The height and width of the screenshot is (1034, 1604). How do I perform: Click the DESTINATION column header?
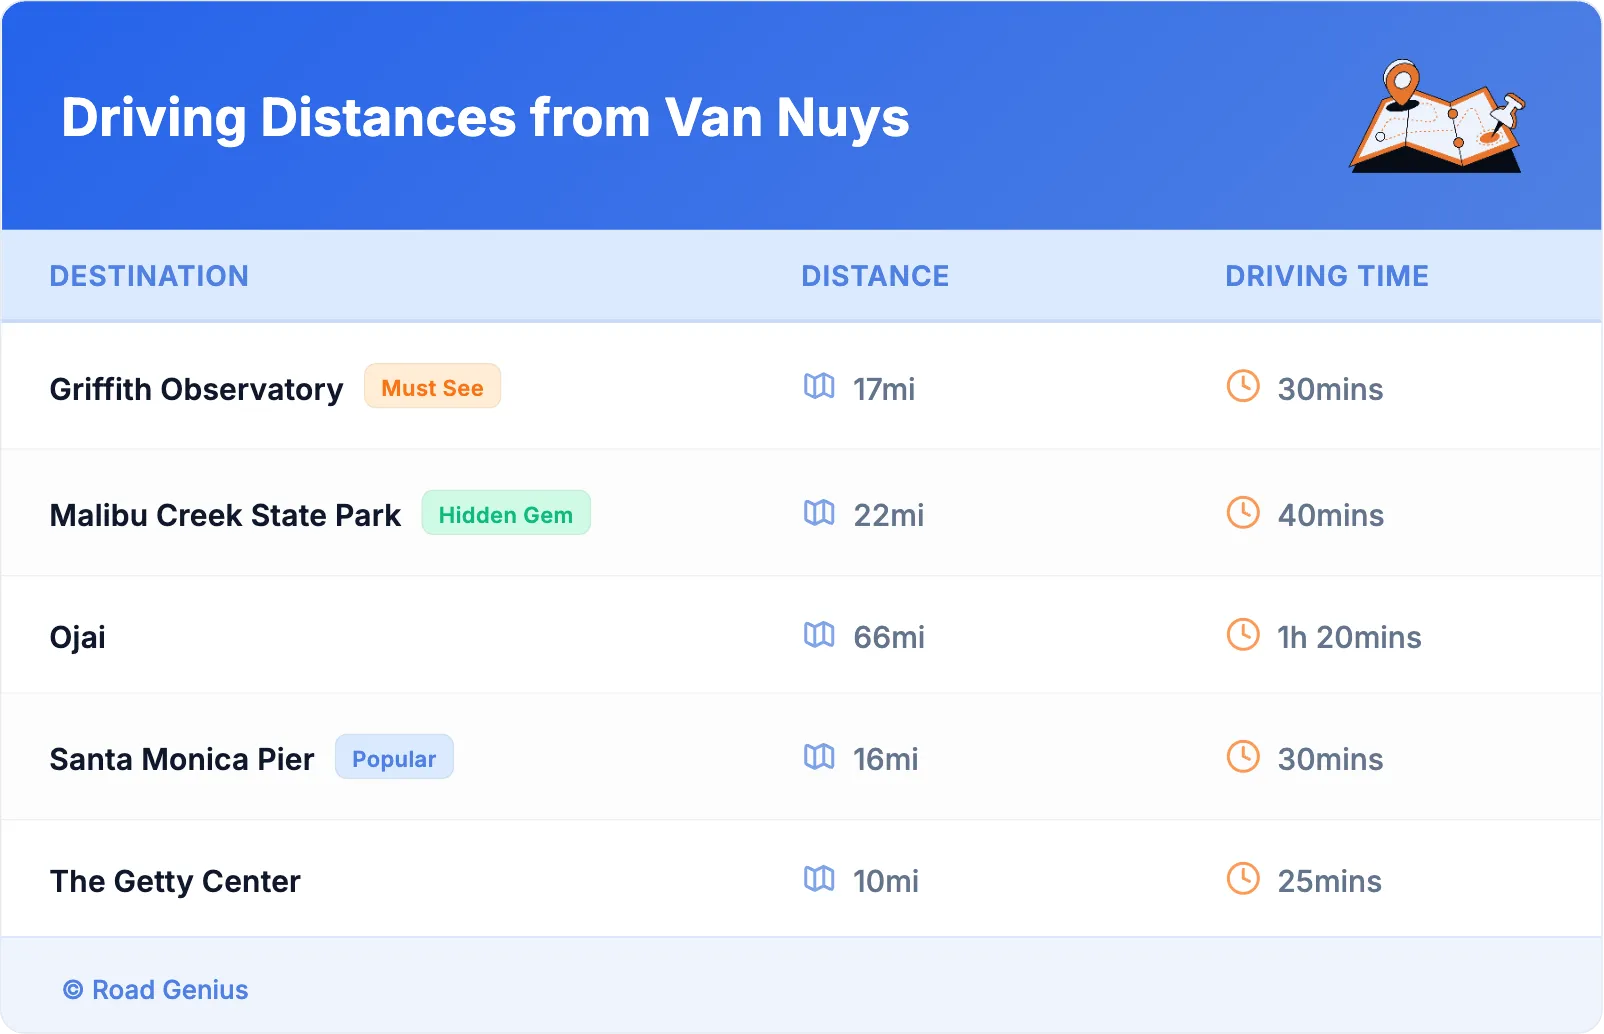pos(149,276)
